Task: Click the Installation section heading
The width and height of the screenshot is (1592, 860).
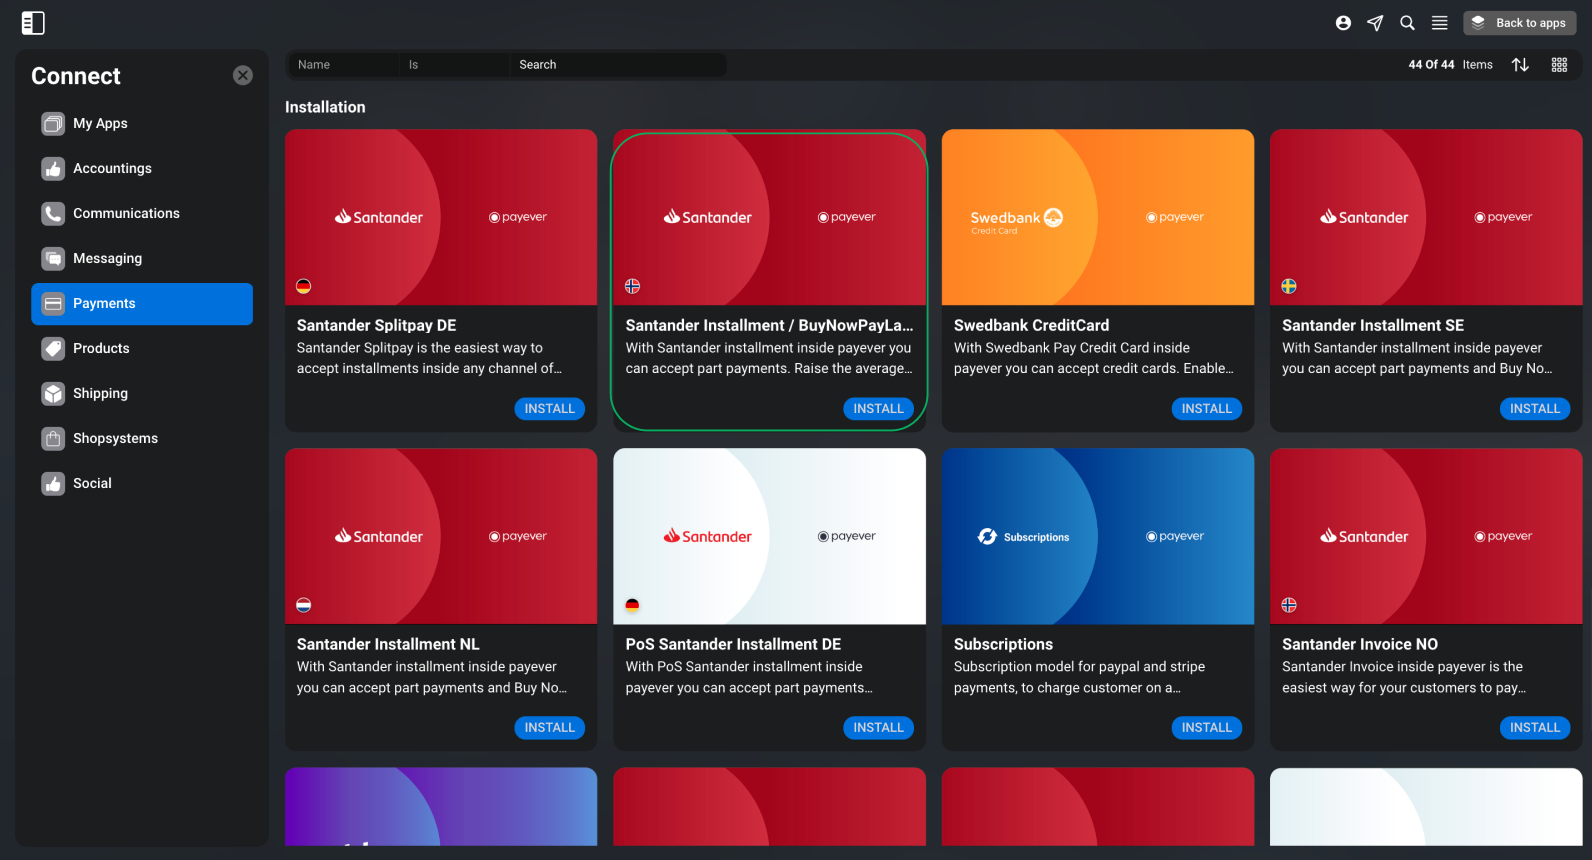Action: [x=325, y=107]
